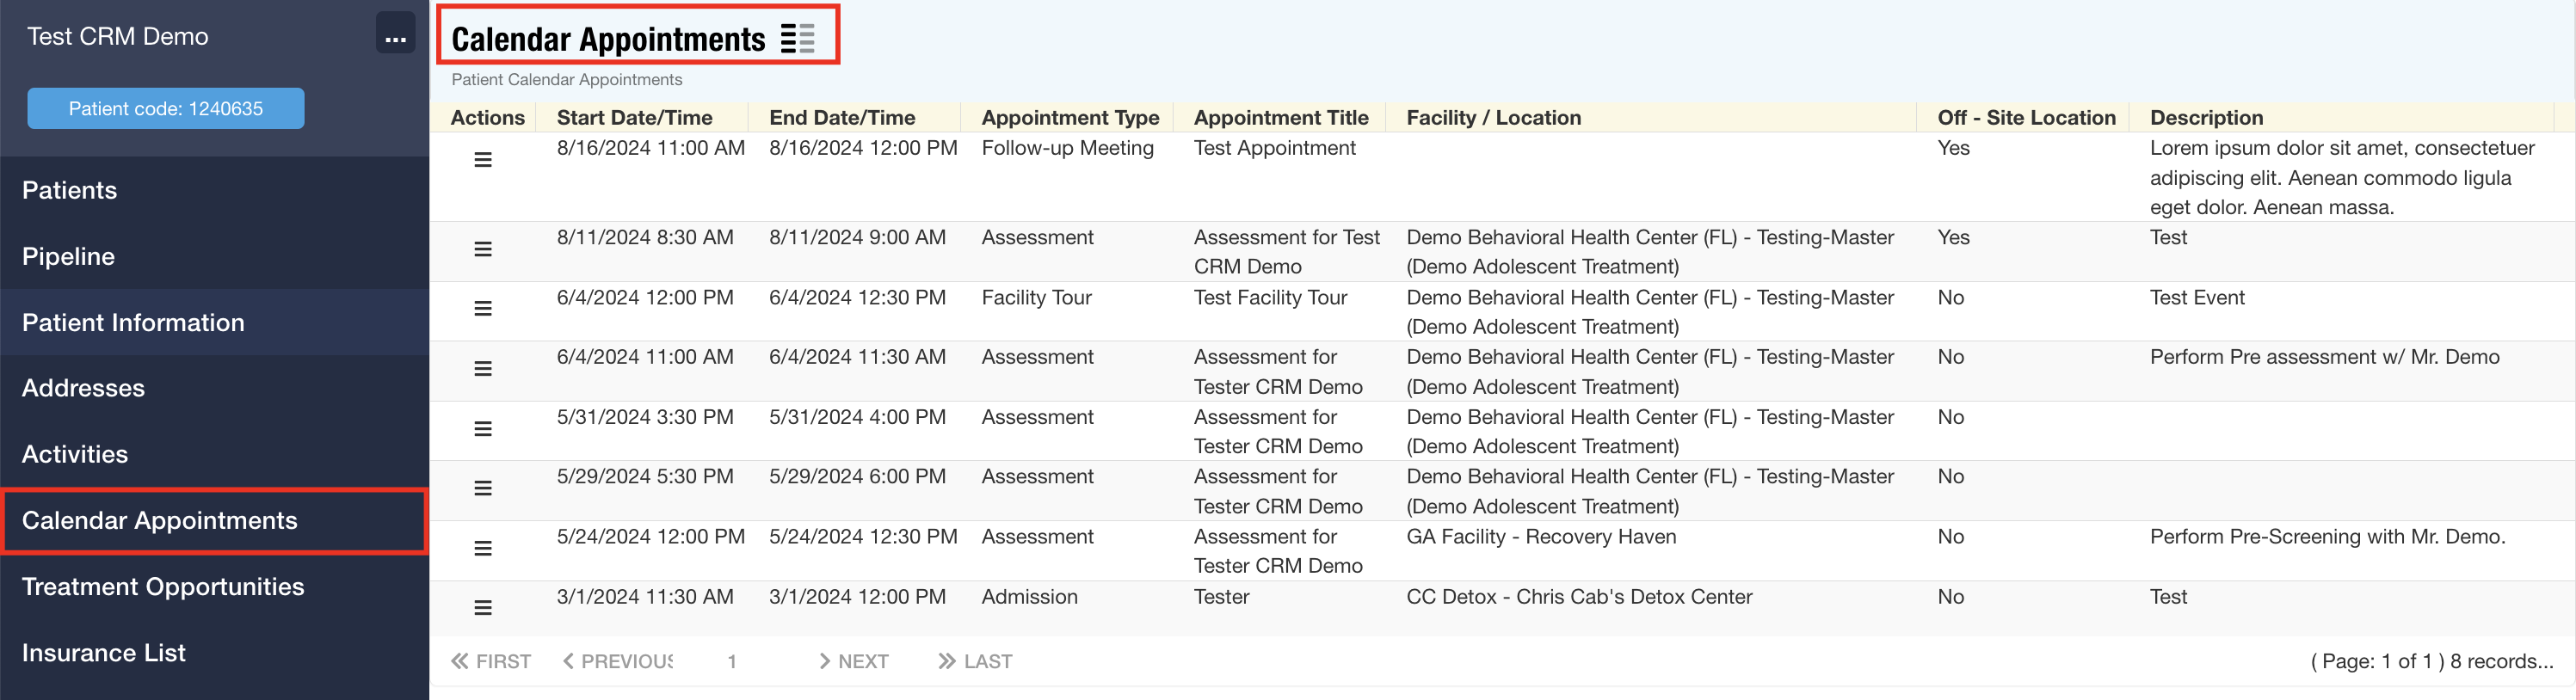The height and width of the screenshot is (700, 2576).
Task: Sort by Start Date/Time column header
Action: point(634,118)
